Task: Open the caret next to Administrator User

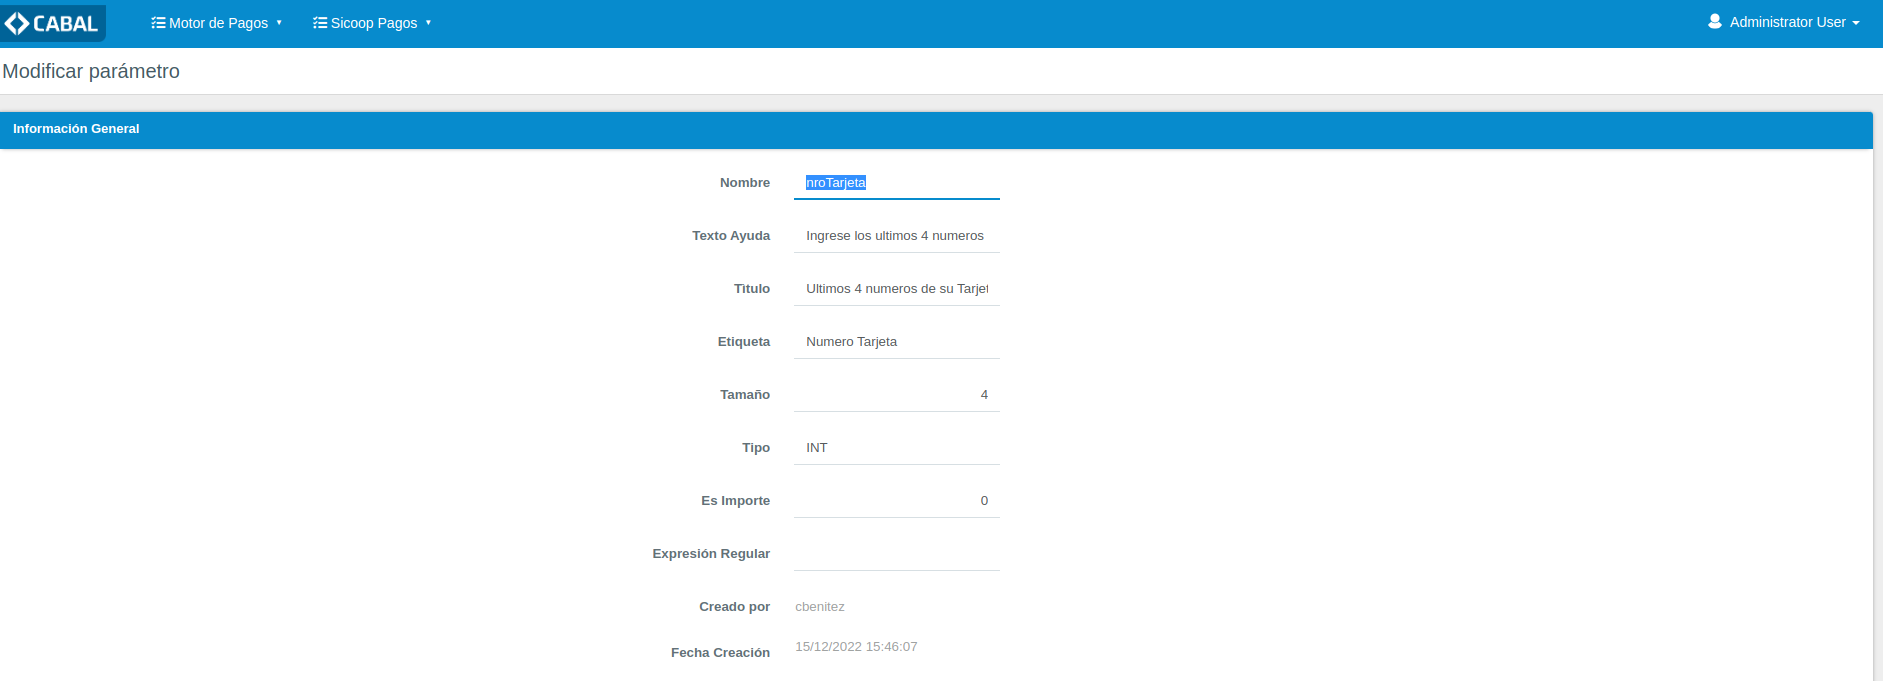Action: tap(1856, 23)
